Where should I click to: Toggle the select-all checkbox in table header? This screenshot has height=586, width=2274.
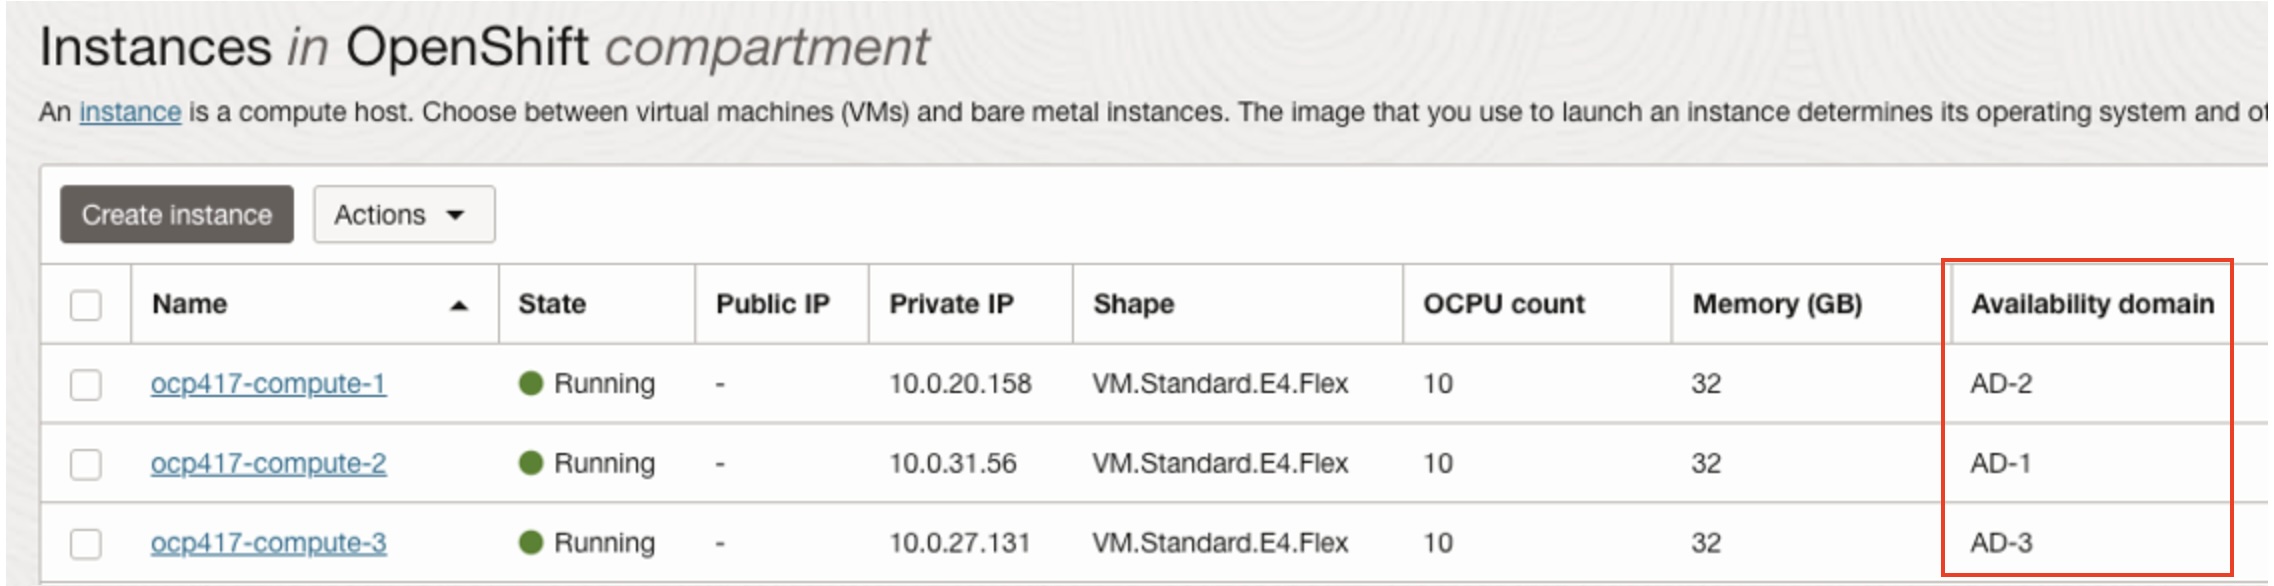(x=86, y=304)
